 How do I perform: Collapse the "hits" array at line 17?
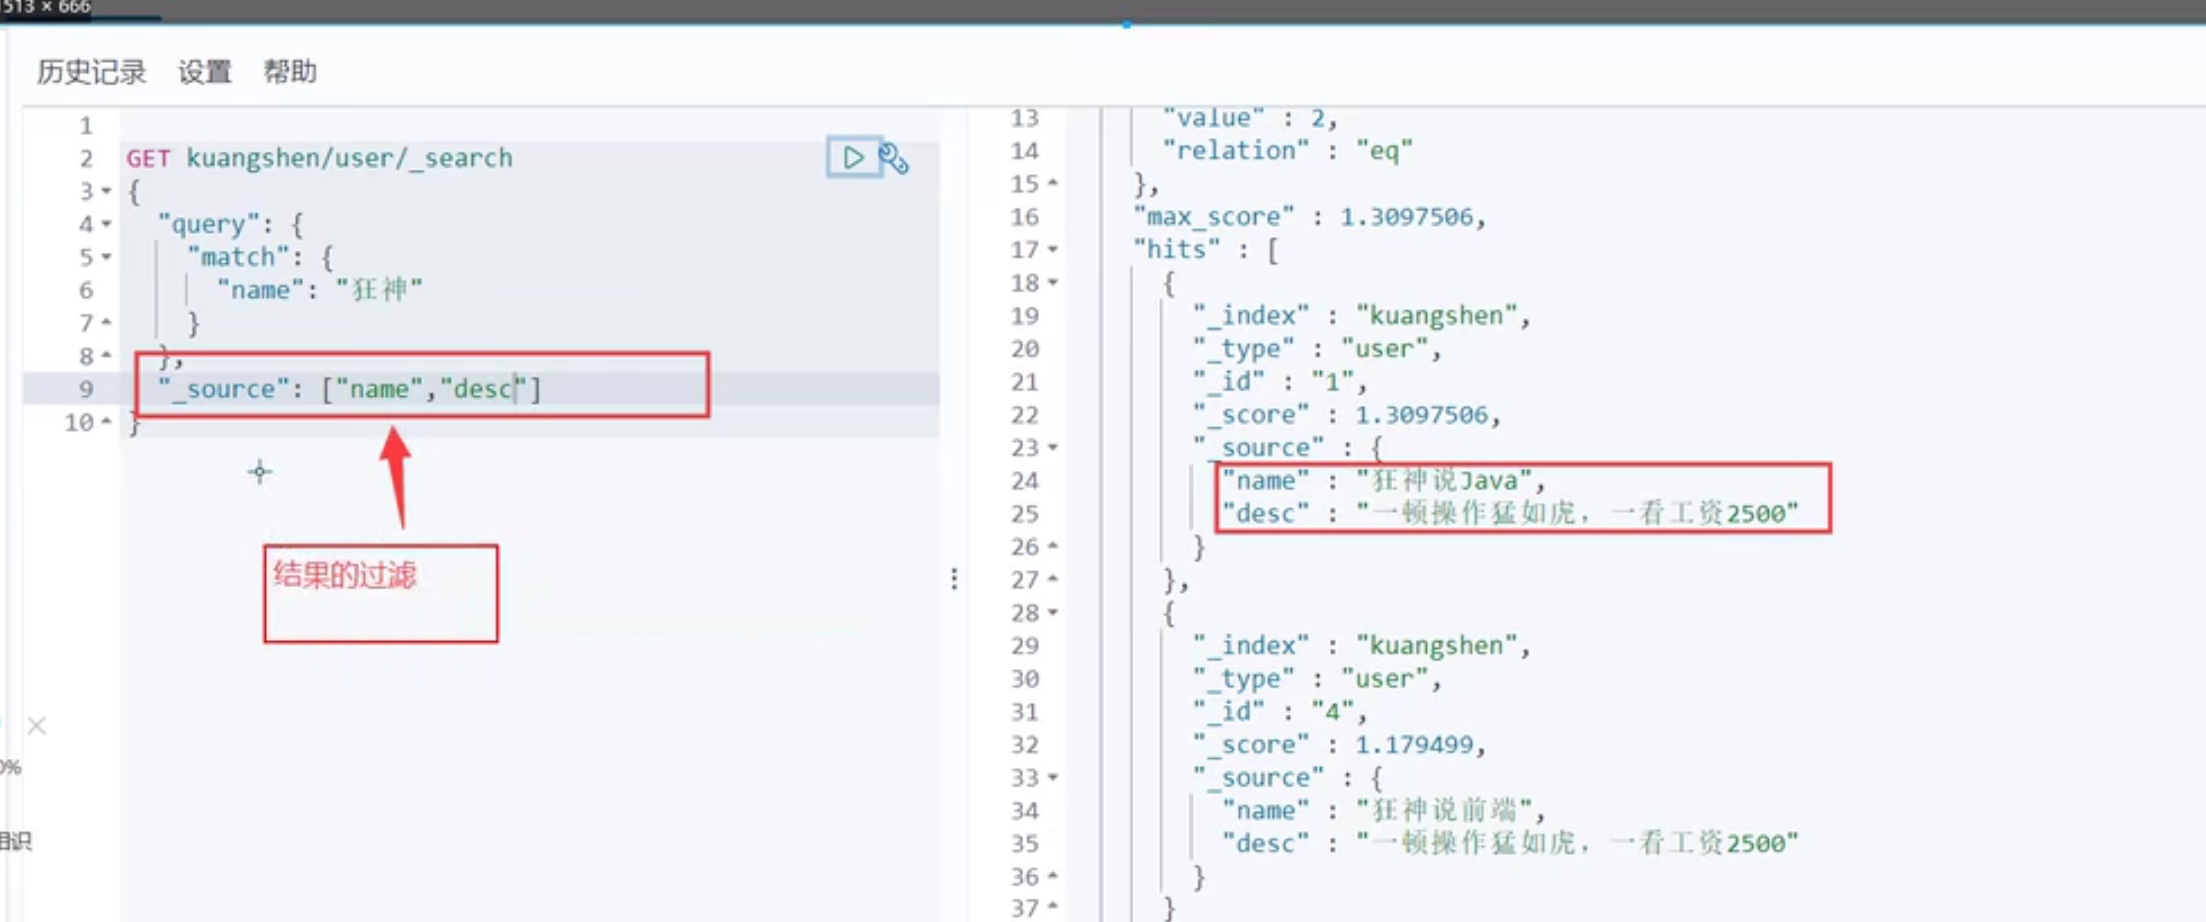[x=1053, y=250]
